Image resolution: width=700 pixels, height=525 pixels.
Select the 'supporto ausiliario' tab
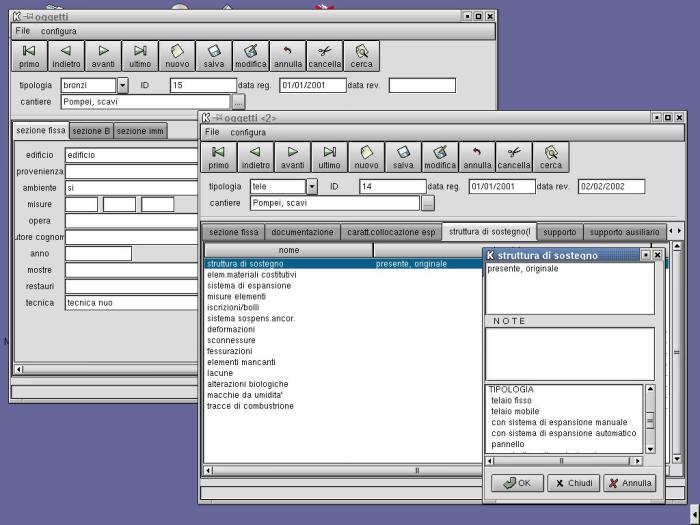point(624,232)
